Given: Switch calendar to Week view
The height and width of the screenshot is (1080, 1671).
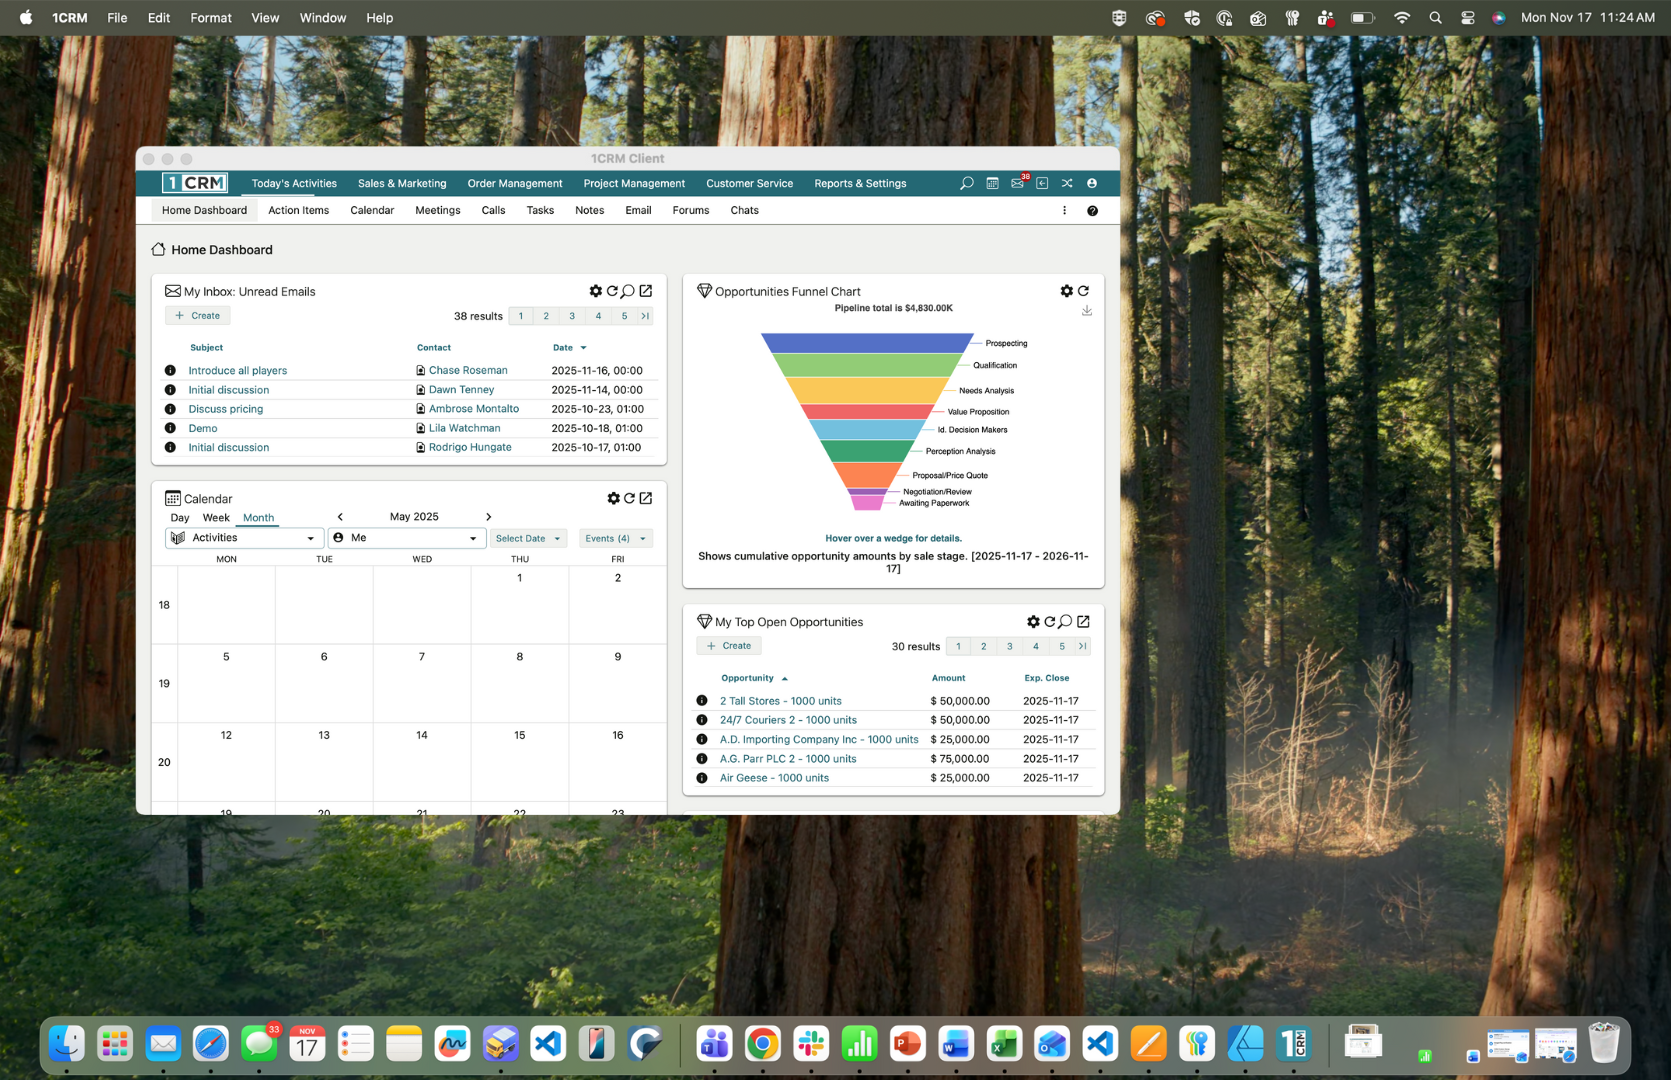Looking at the screenshot, I should [x=216, y=518].
